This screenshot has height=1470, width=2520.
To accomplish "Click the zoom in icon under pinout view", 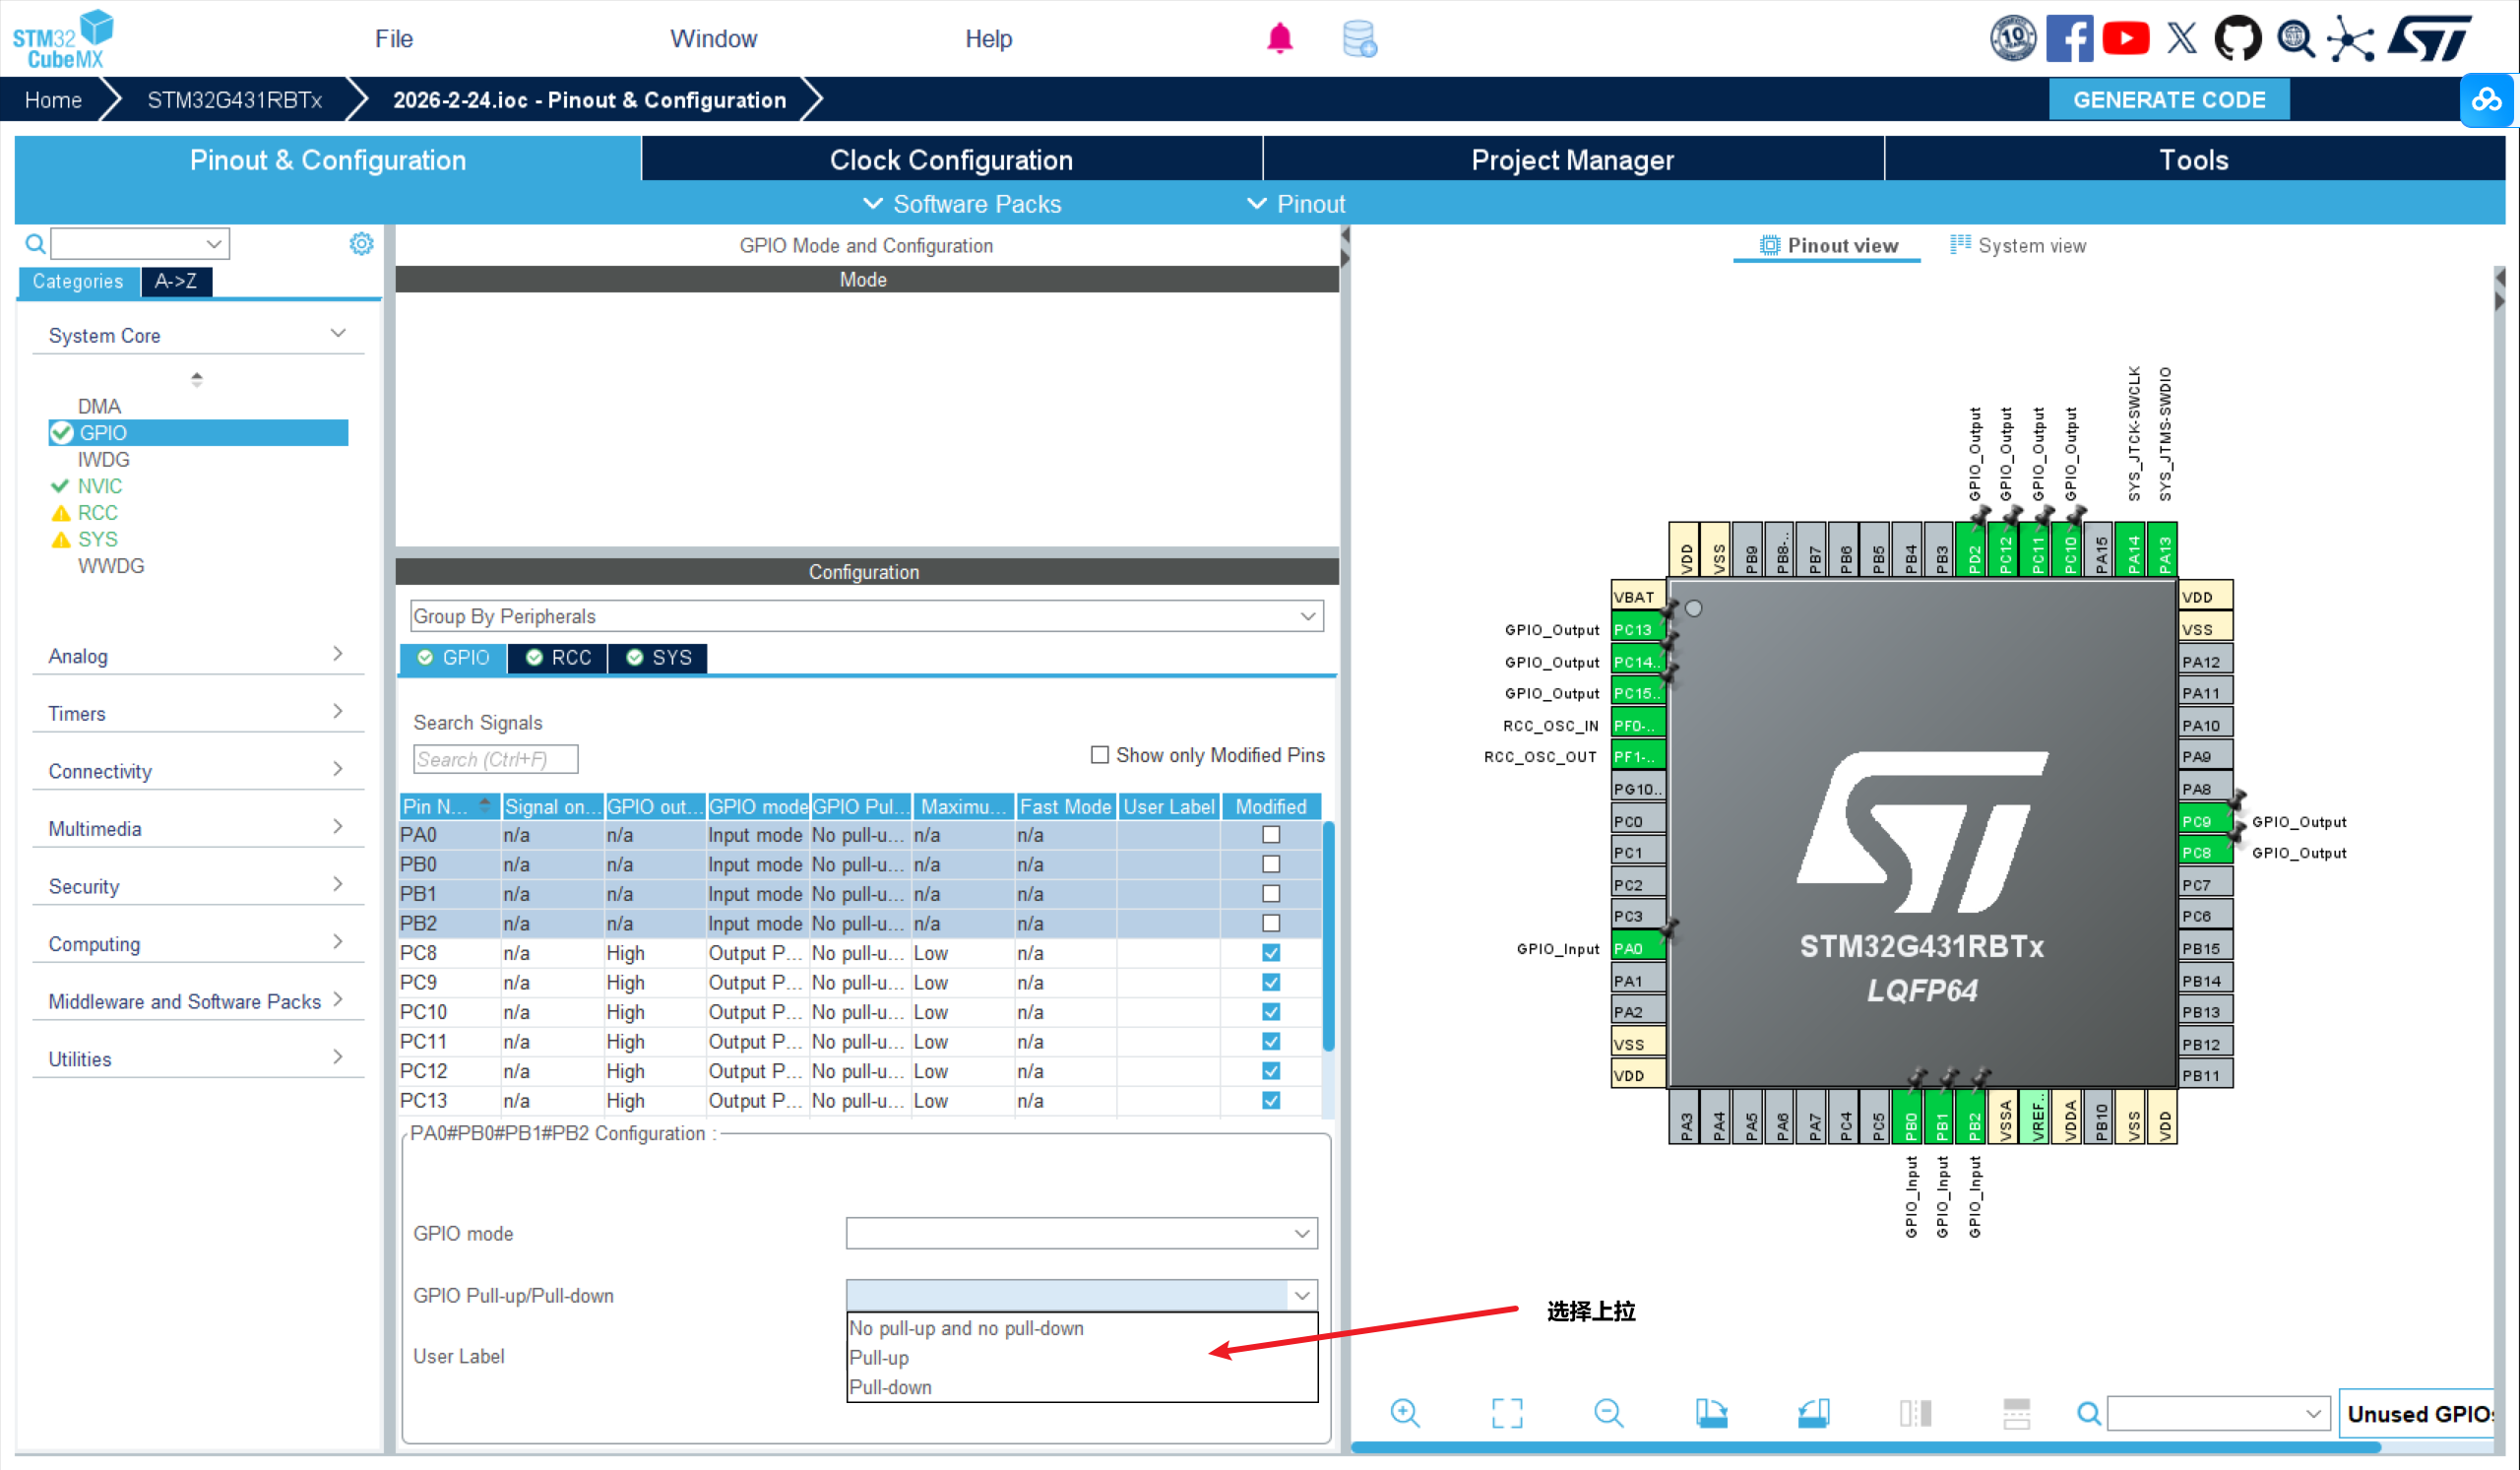I will (x=1405, y=1413).
